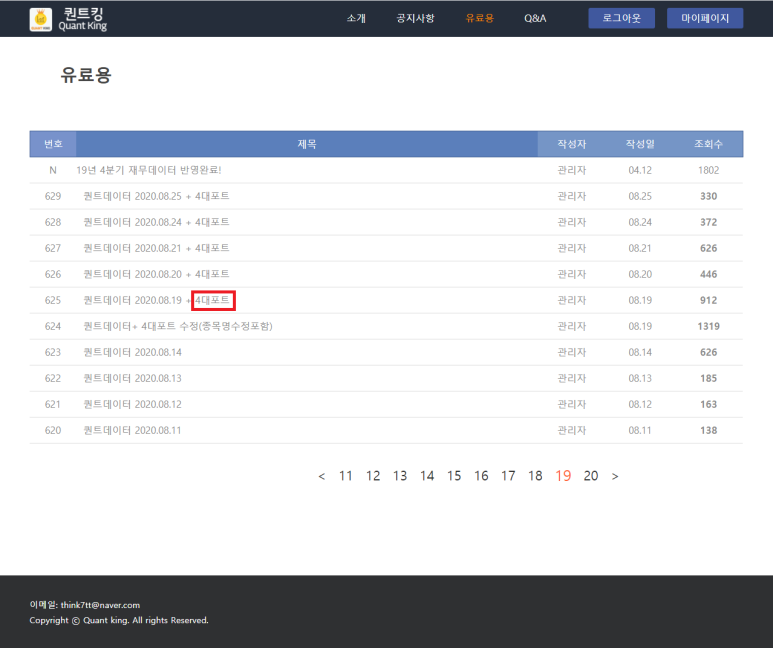This screenshot has width=773, height=648.
Task: Click the 작성자 column header
Action: 571,144
